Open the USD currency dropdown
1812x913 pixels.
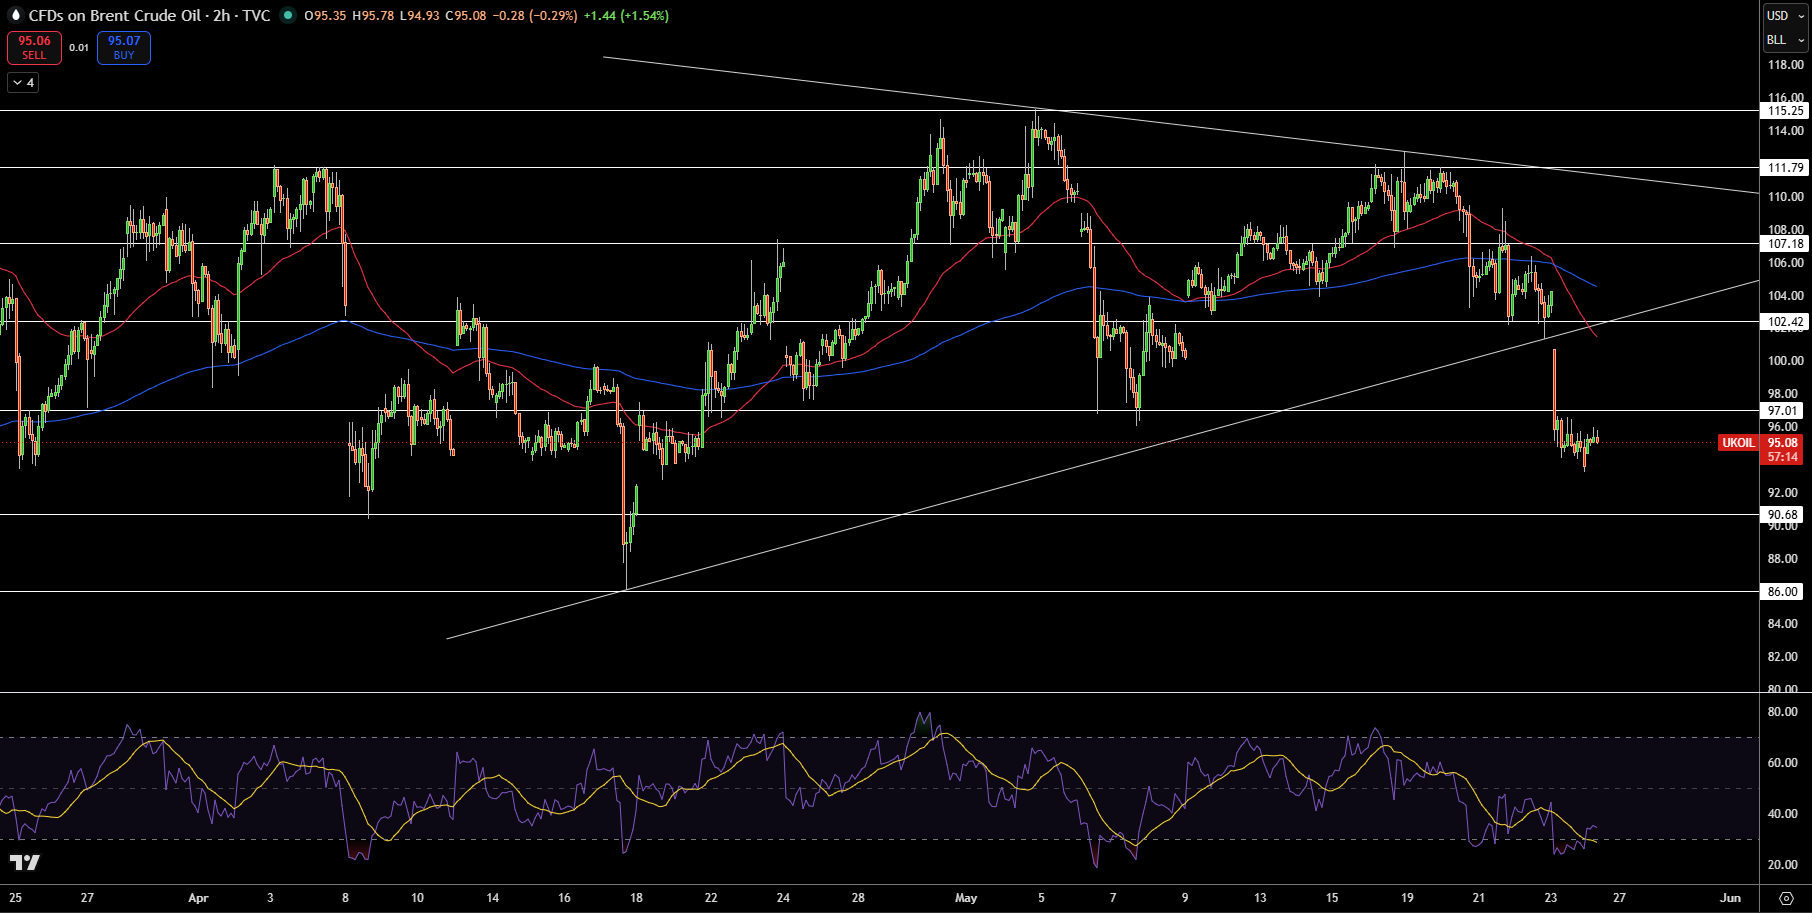pos(1785,15)
